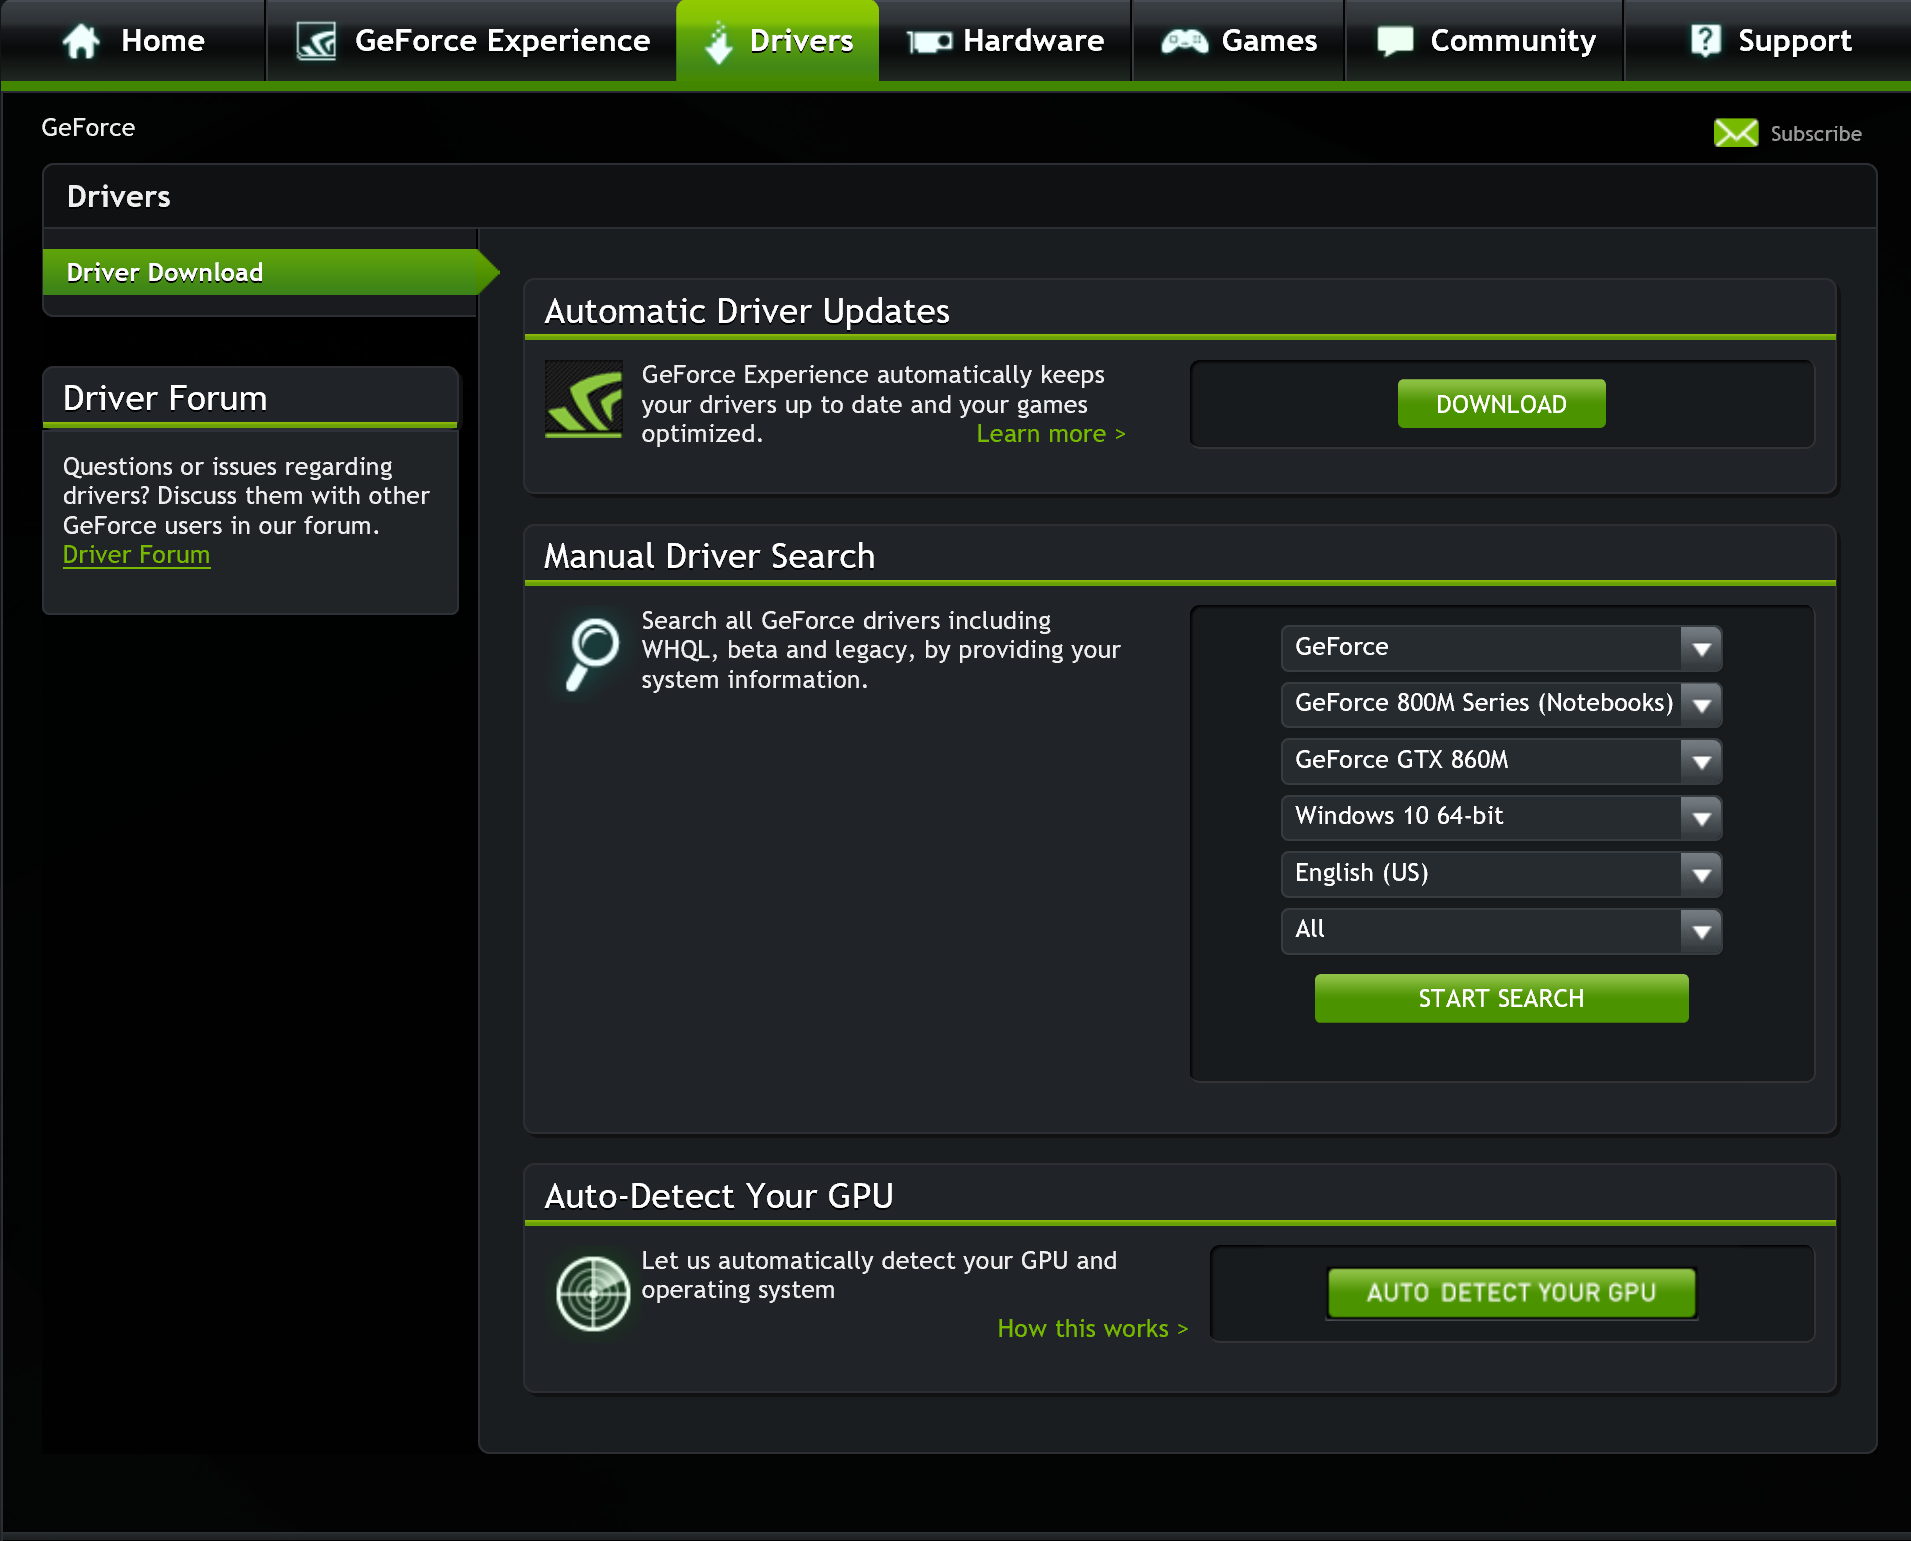1911x1541 pixels.
Task: Click the Home house icon
Action: coord(81,41)
